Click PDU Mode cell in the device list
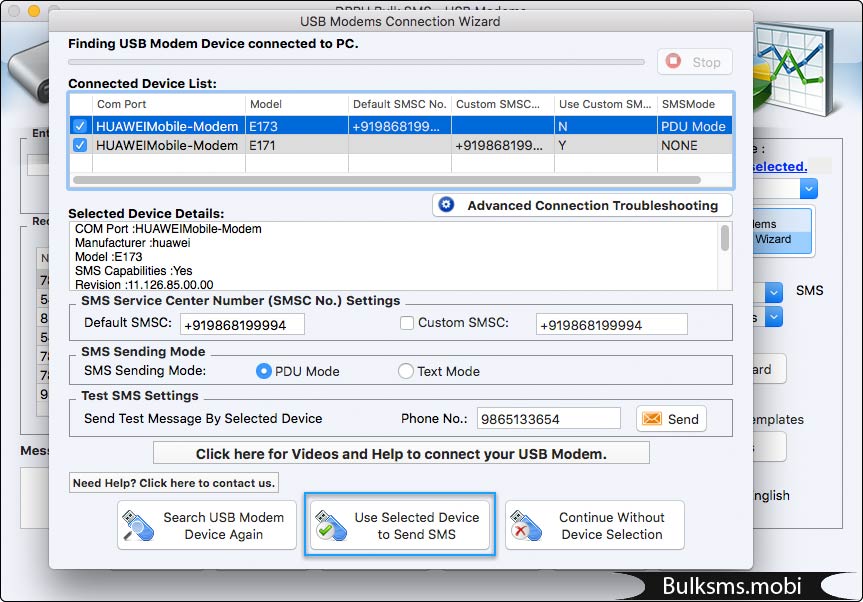 coord(693,127)
